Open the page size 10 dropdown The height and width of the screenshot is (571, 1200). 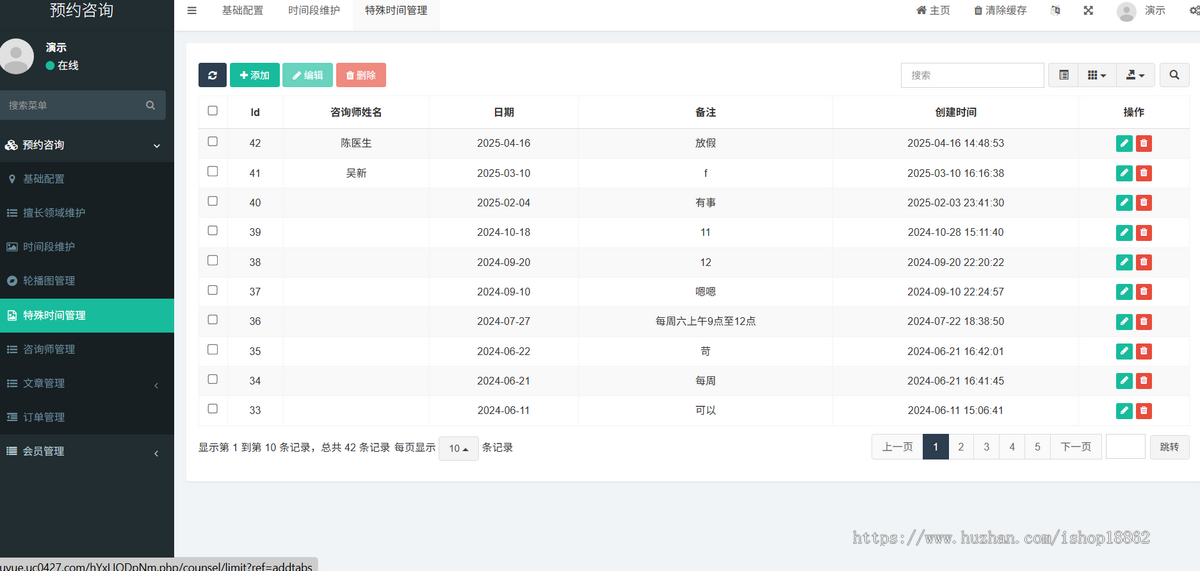[459, 448]
